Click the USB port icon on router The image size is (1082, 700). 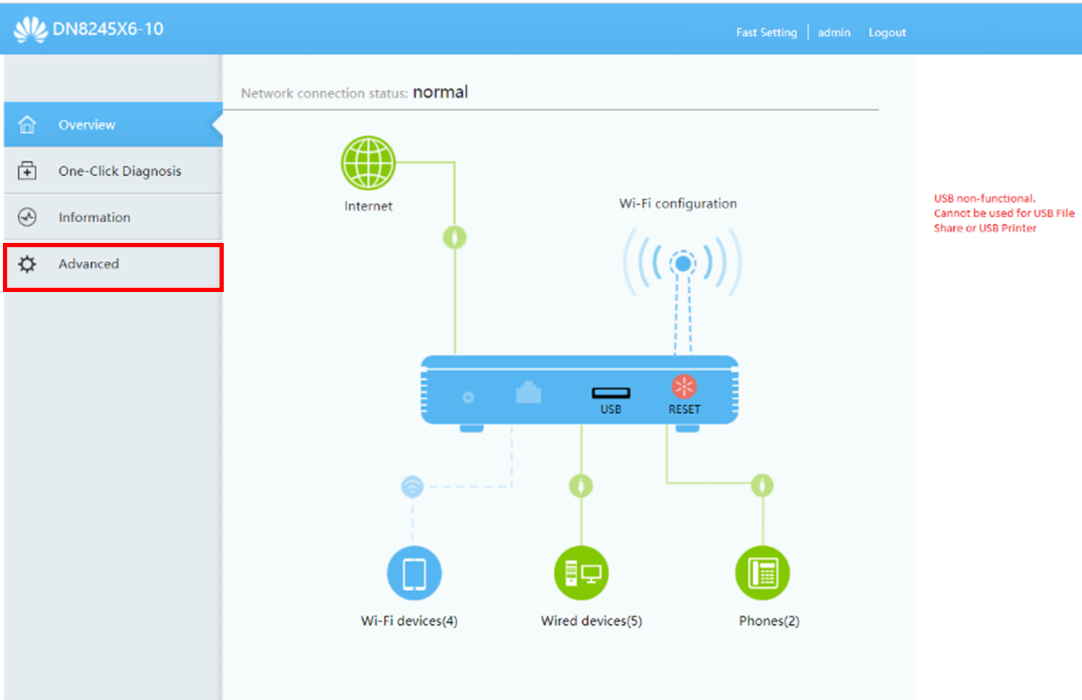[610, 393]
